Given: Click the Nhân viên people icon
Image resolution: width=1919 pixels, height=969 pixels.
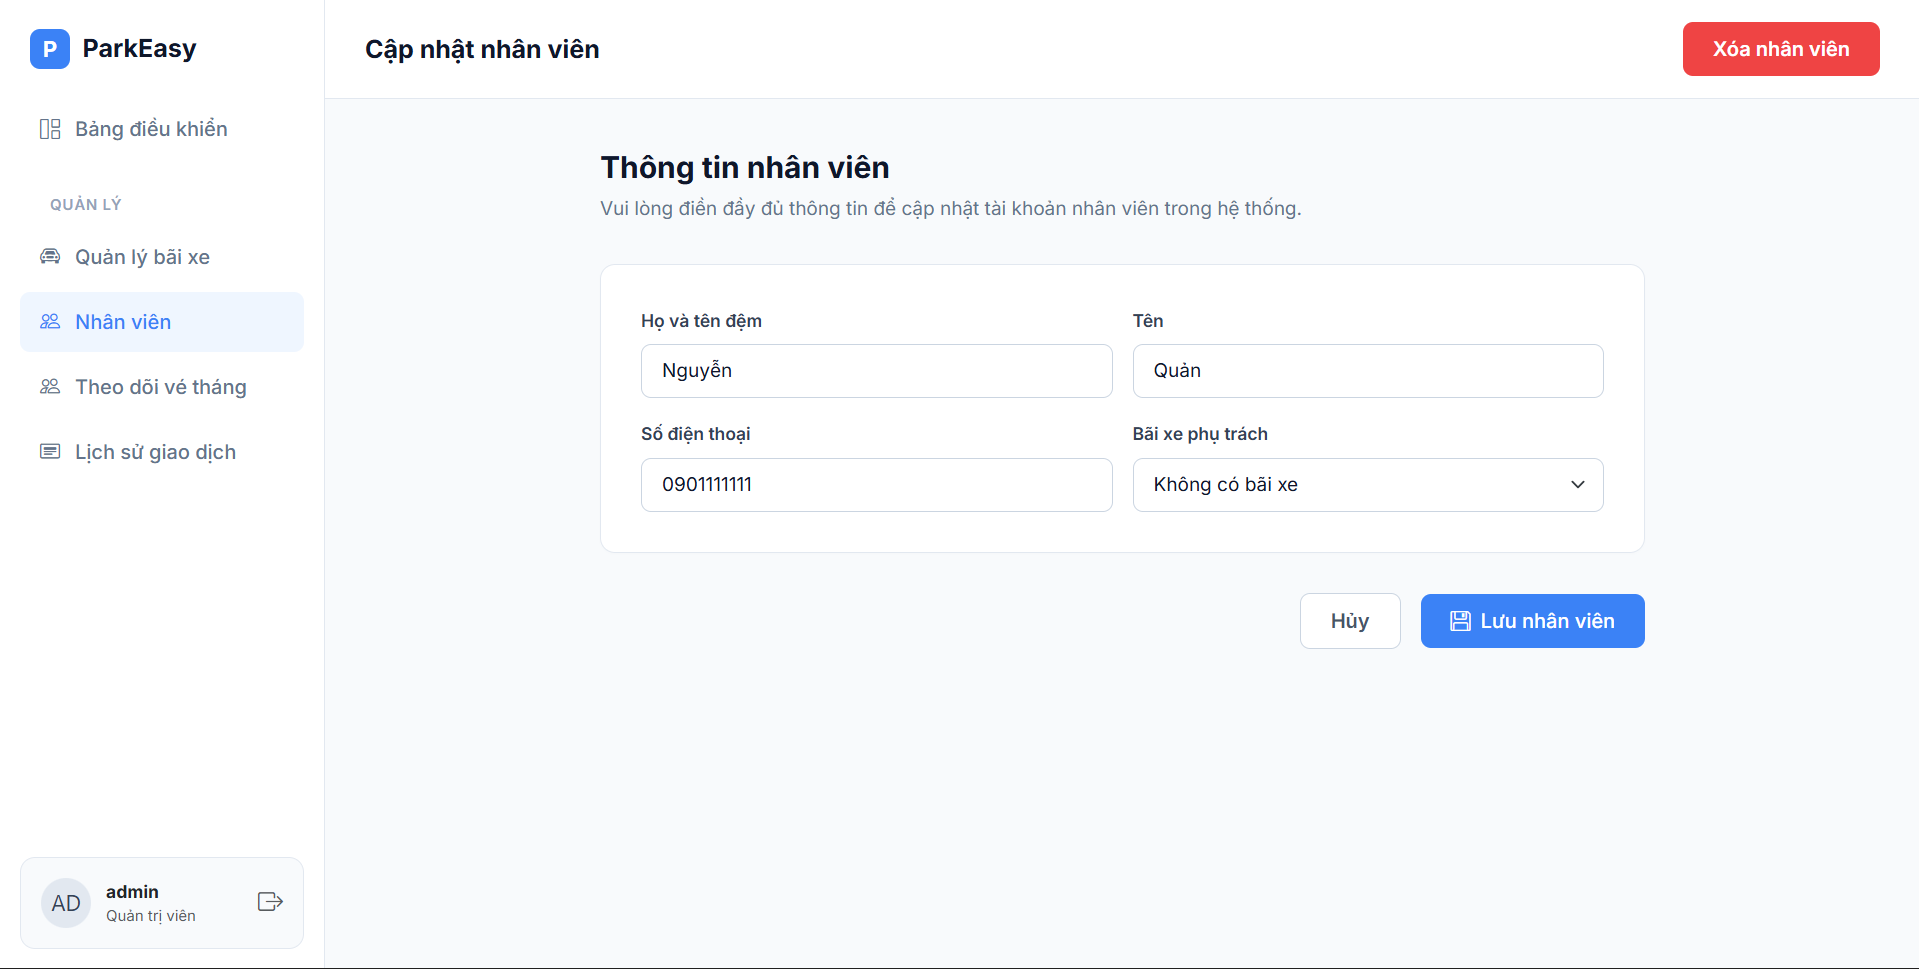Looking at the screenshot, I should [x=50, y=322].
